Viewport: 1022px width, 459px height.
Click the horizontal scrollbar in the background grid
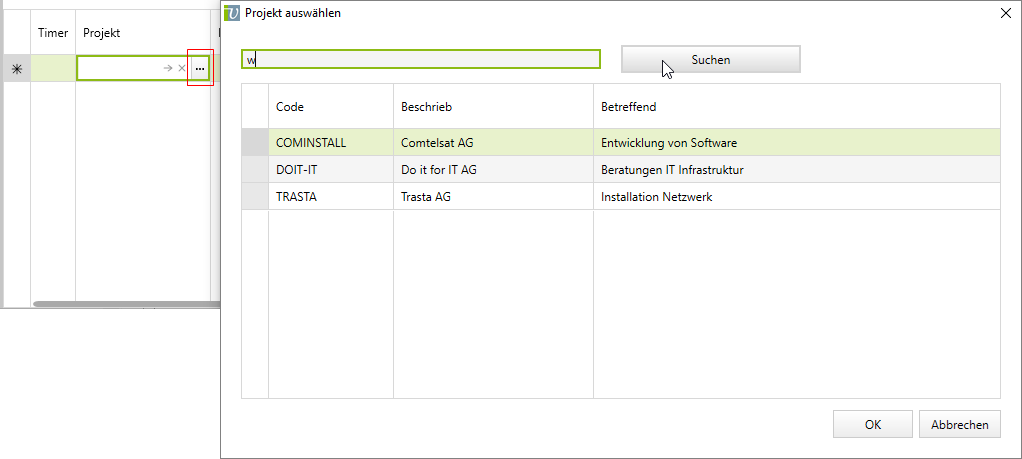pos(120,303)
